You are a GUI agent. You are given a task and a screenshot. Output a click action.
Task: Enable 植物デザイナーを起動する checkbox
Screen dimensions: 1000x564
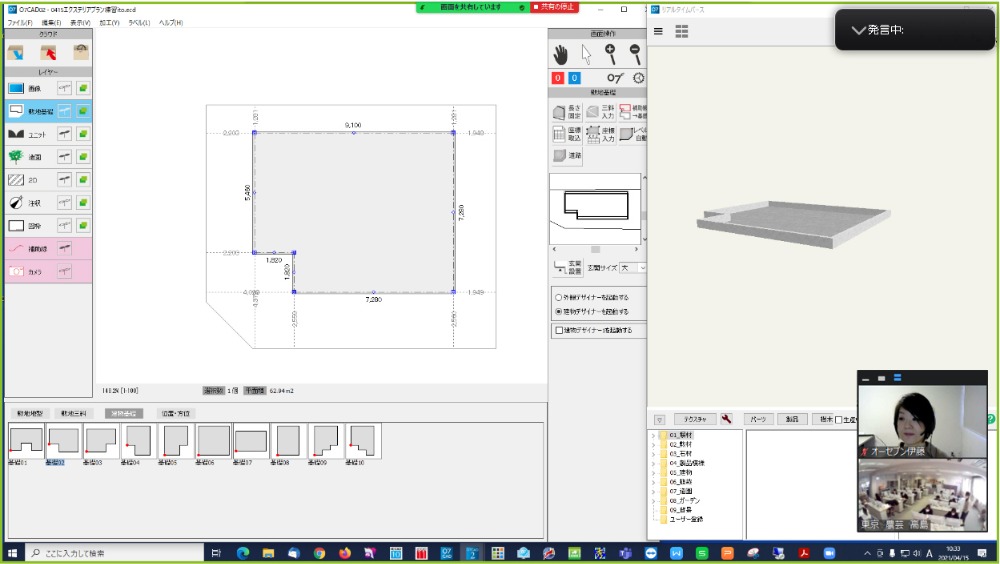click(x=559, y=329)
